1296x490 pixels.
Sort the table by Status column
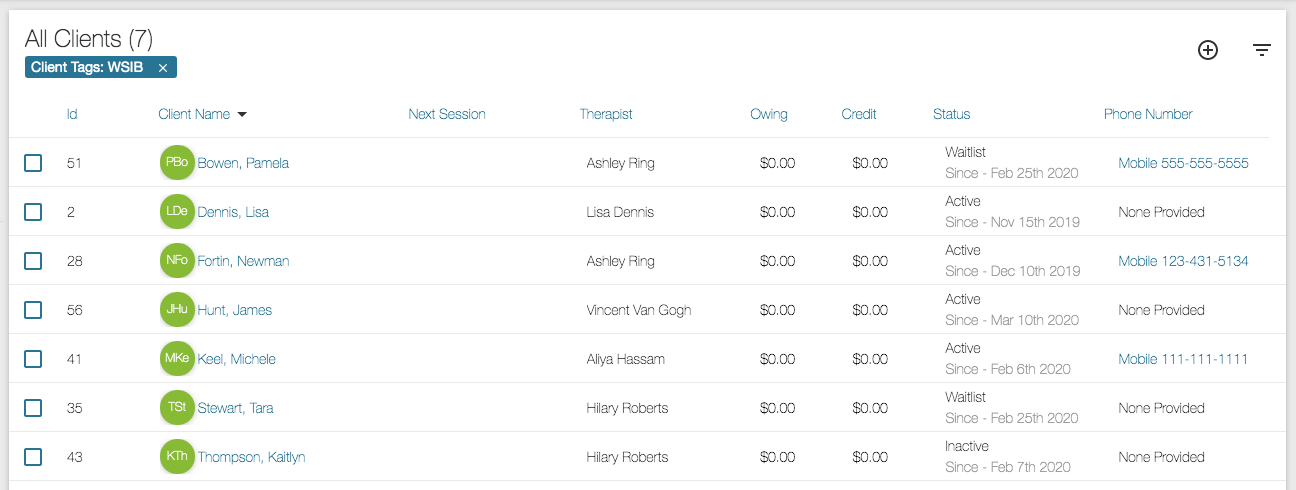951,114
